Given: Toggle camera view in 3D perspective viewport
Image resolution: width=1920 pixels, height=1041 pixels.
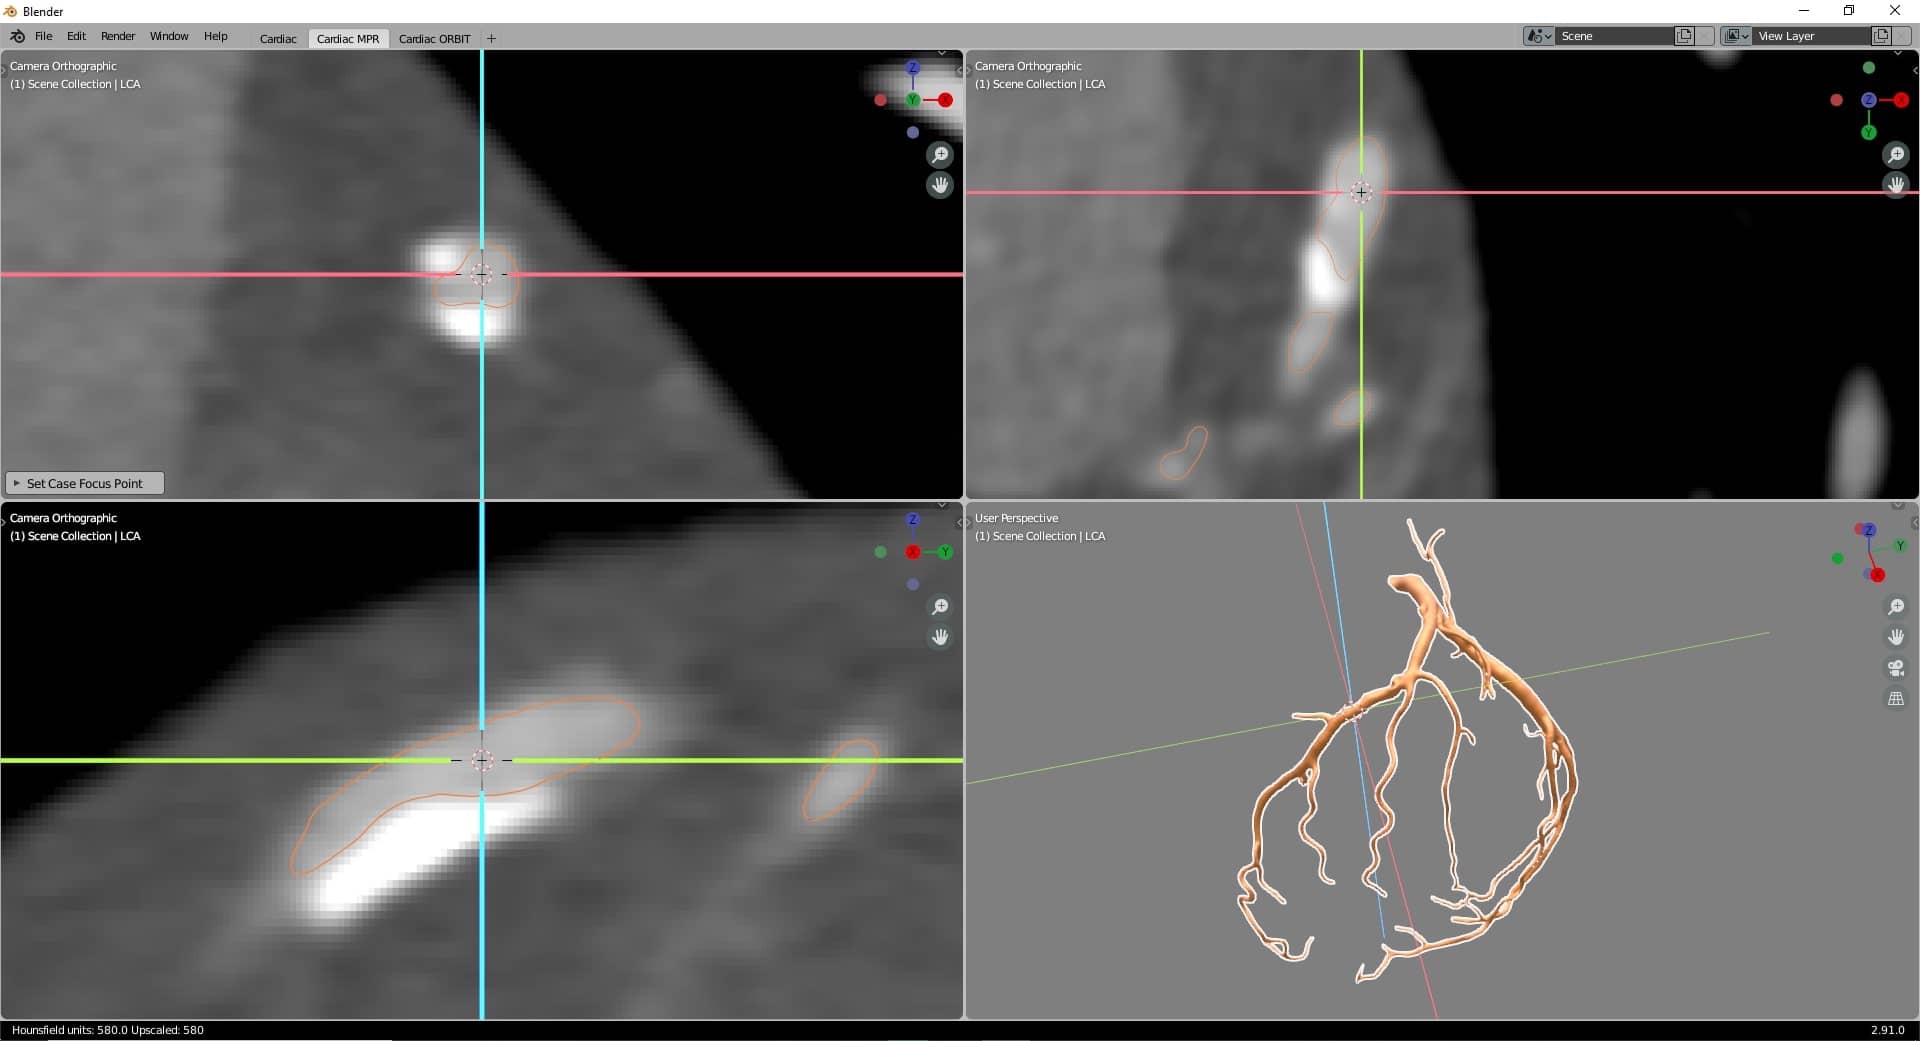Looking at the screenshot, I should tap(1896, 668).
